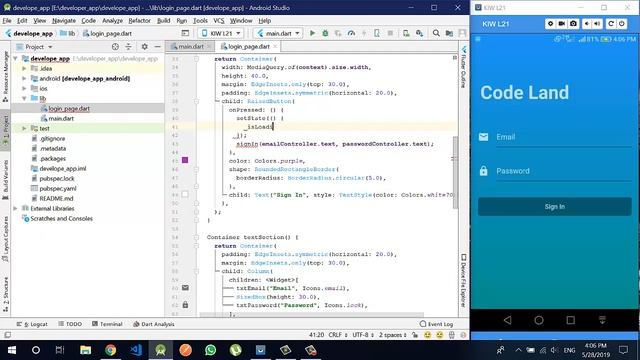
Task: Open the Terminal tool window
Action: coord(107,324)
